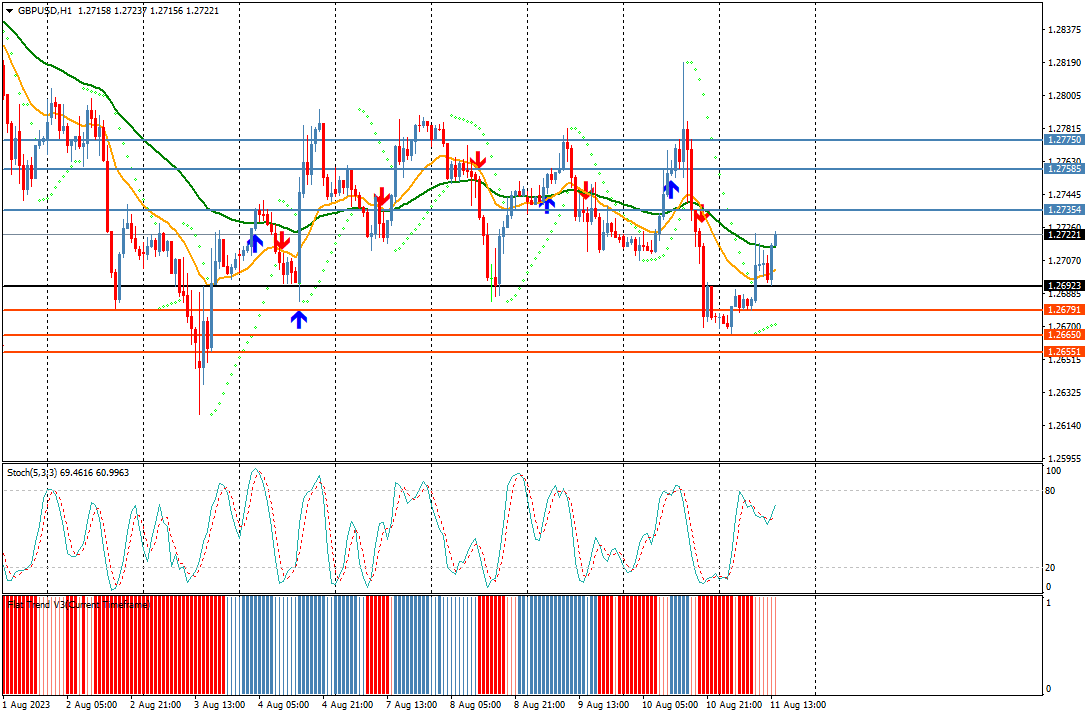The image size is (1088, 716).
Task: Click the 1.27070 value on the price axis
Action: [1064, 261]
